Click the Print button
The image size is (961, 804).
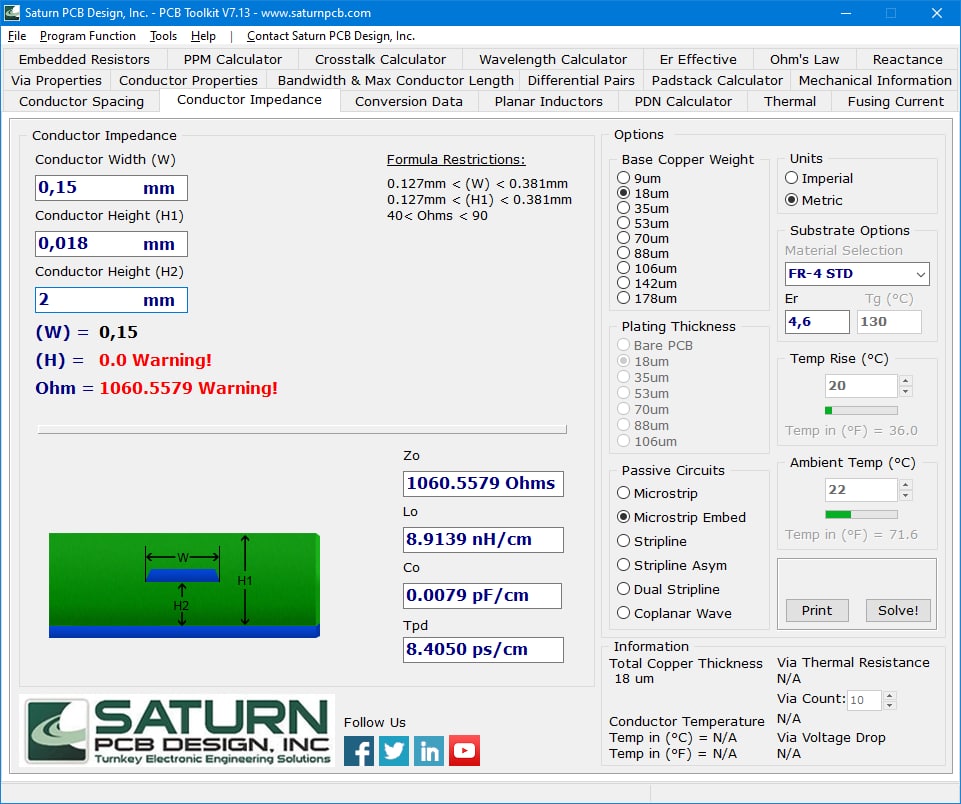point(817,610)
